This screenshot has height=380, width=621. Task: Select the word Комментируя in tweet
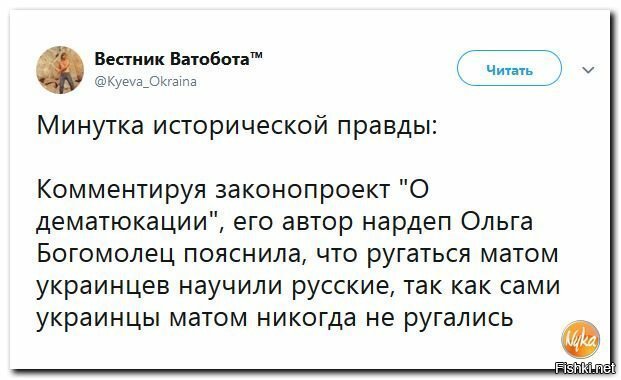(x=122, y=190)
